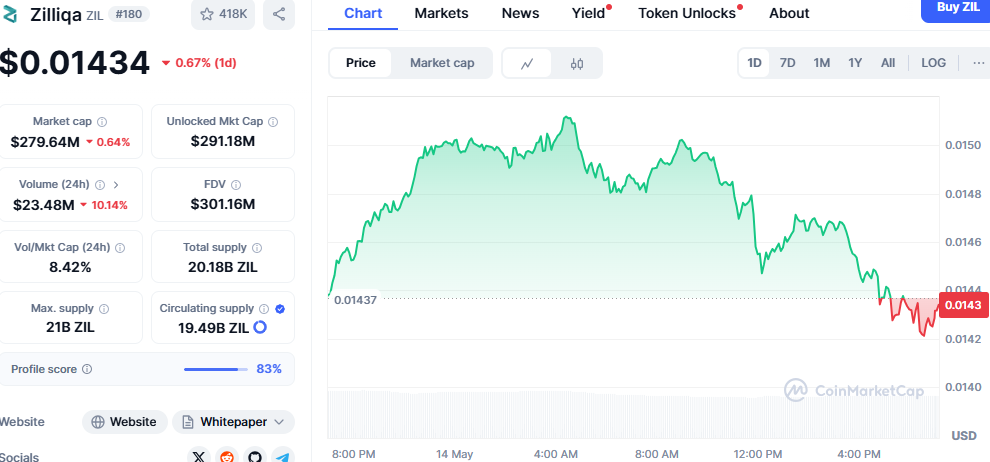Open the X social link icon
The height and width of the screenshot is (462, 990).
point(200,457)
